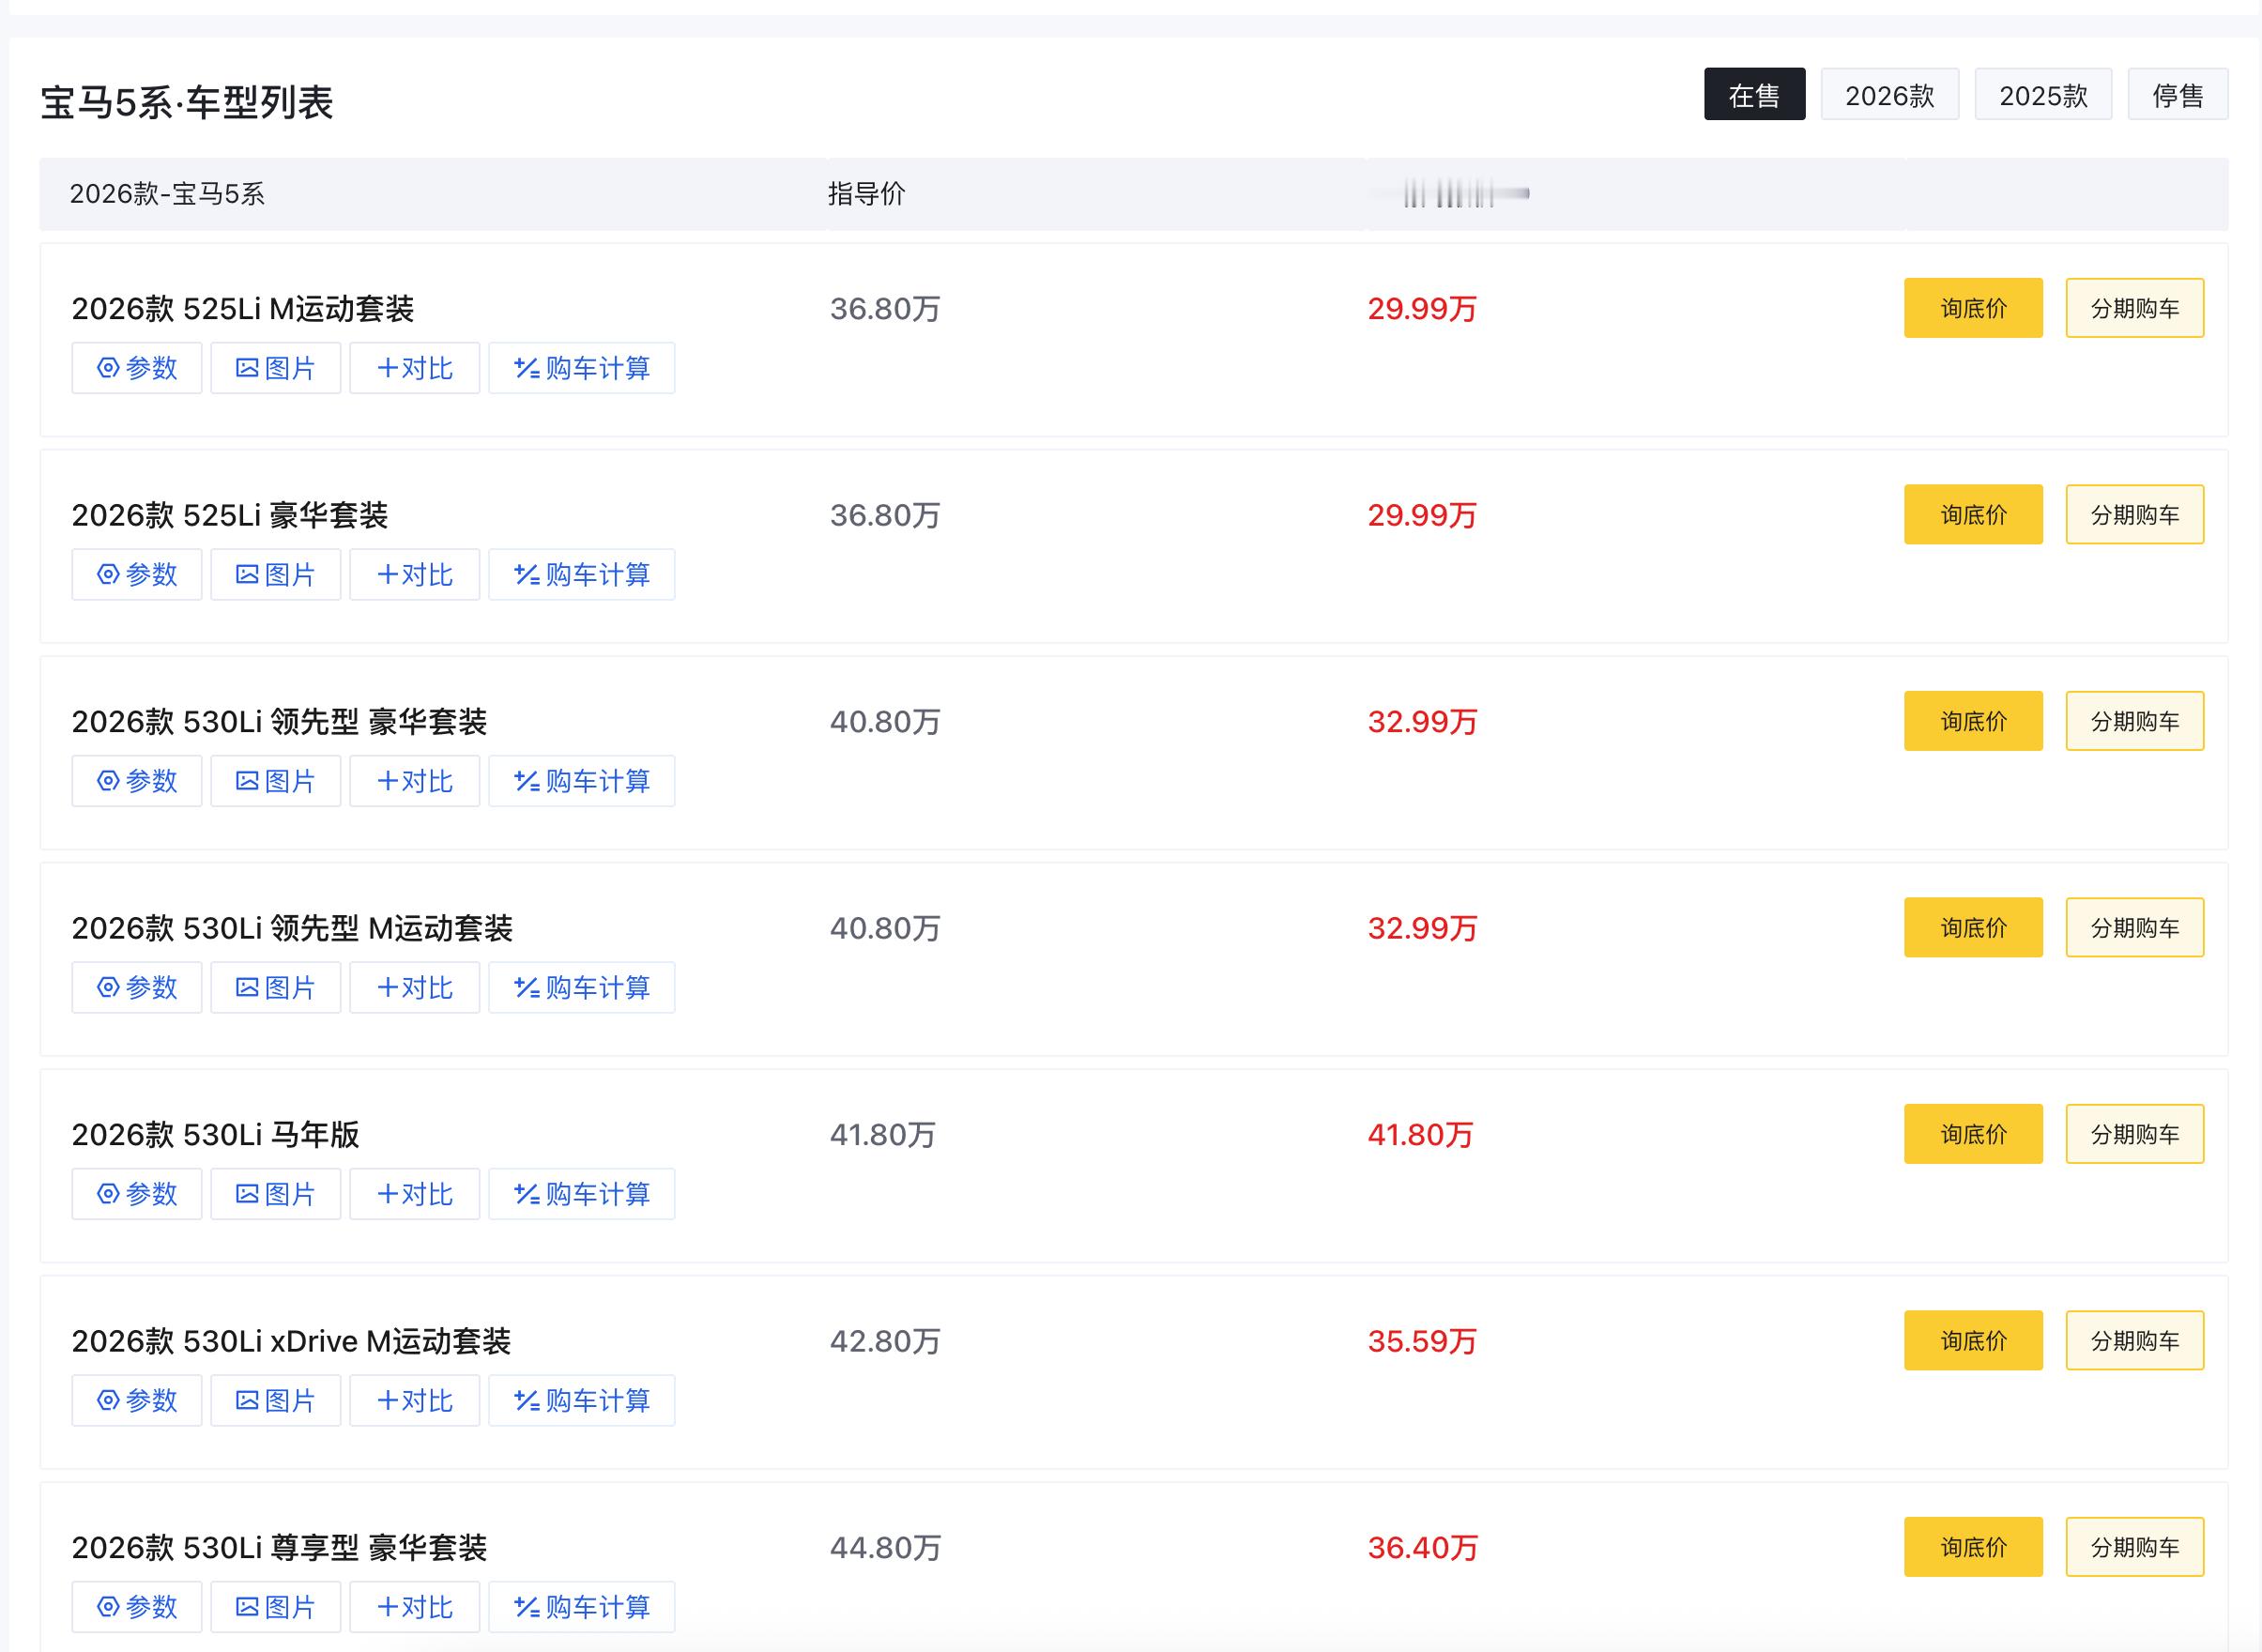Click 询底价 for 525Li 豪华套装
The width and height of the screenshot is (2262, 1652).
pyautogui.click(x=1973, y=514)
